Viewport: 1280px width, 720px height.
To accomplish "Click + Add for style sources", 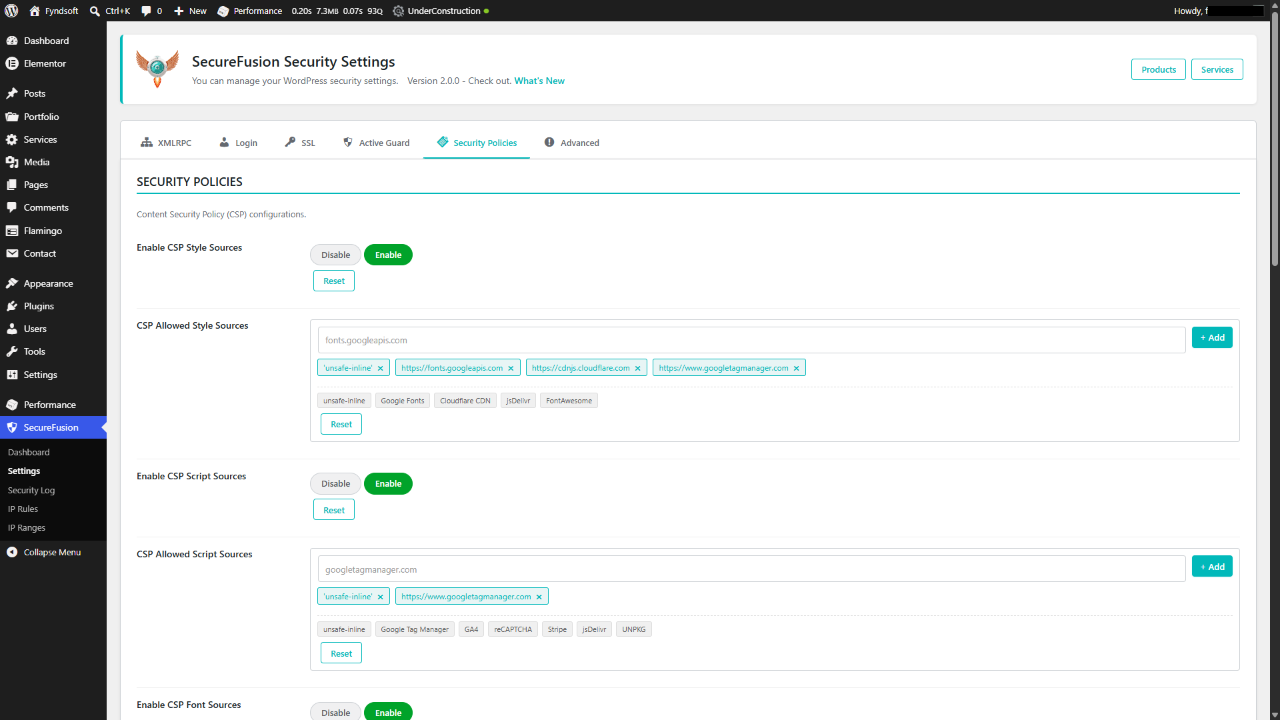I will [x=1212, y=338].
